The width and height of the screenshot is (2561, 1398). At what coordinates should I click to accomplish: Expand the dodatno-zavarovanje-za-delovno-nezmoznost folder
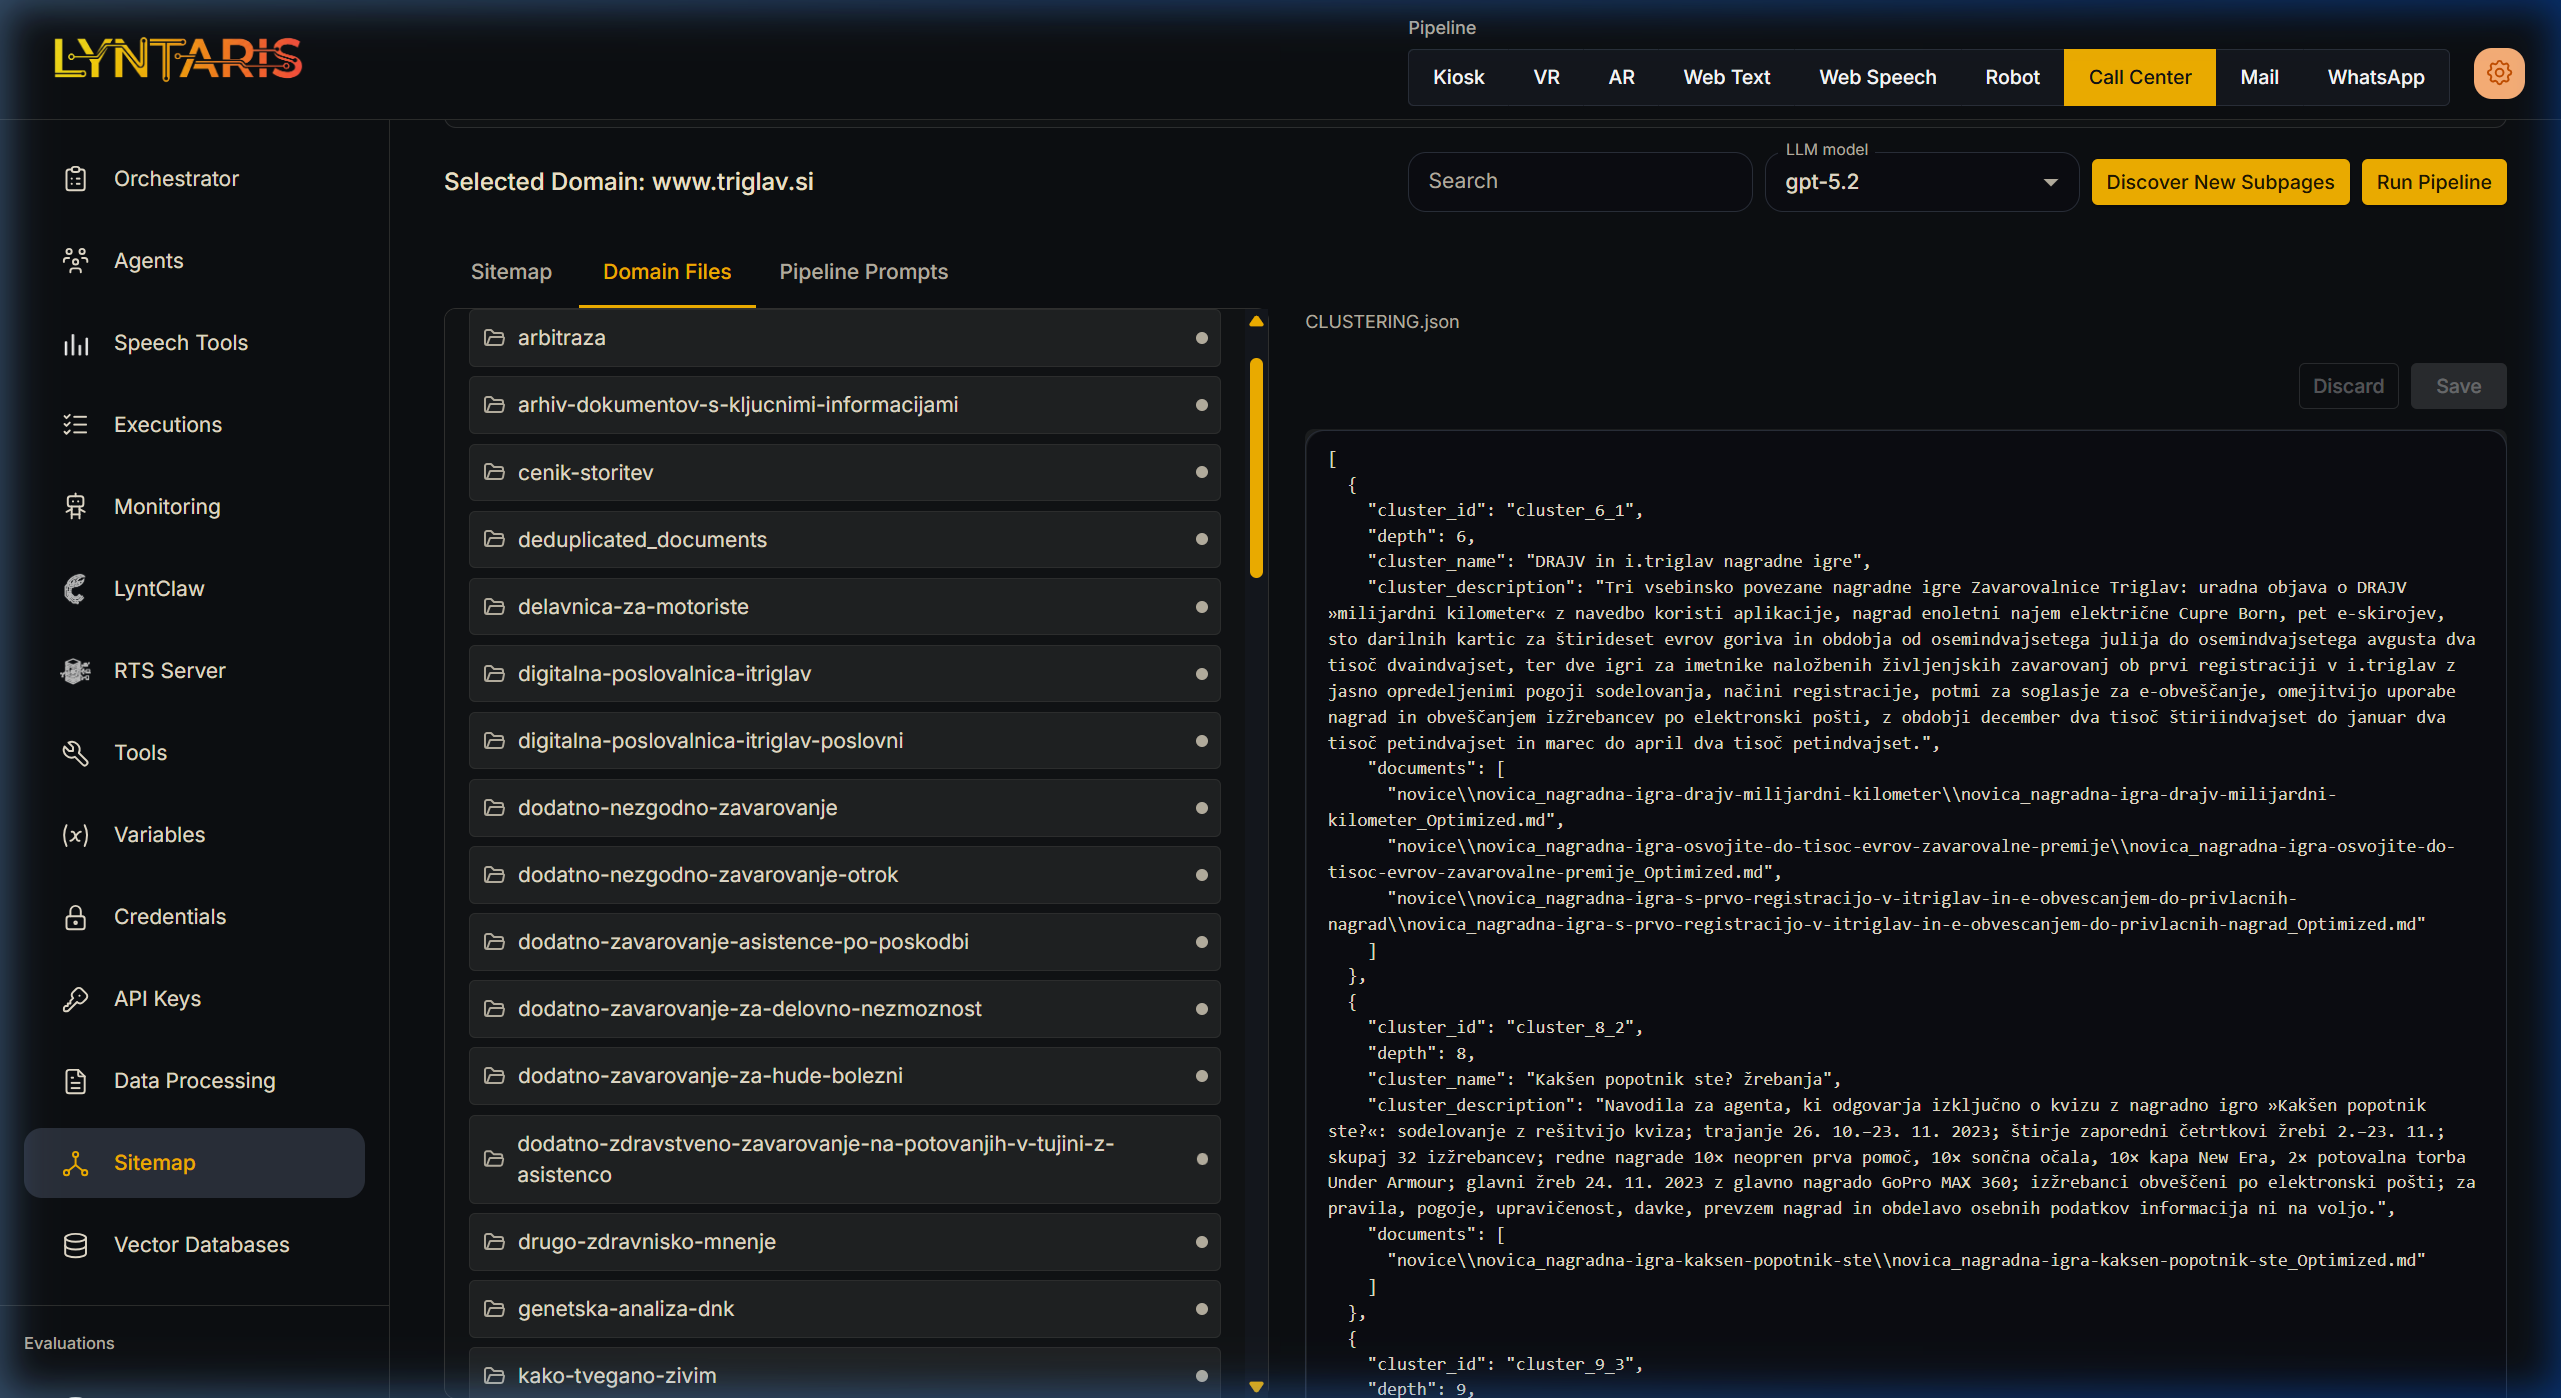click(x=844, y=1009)
